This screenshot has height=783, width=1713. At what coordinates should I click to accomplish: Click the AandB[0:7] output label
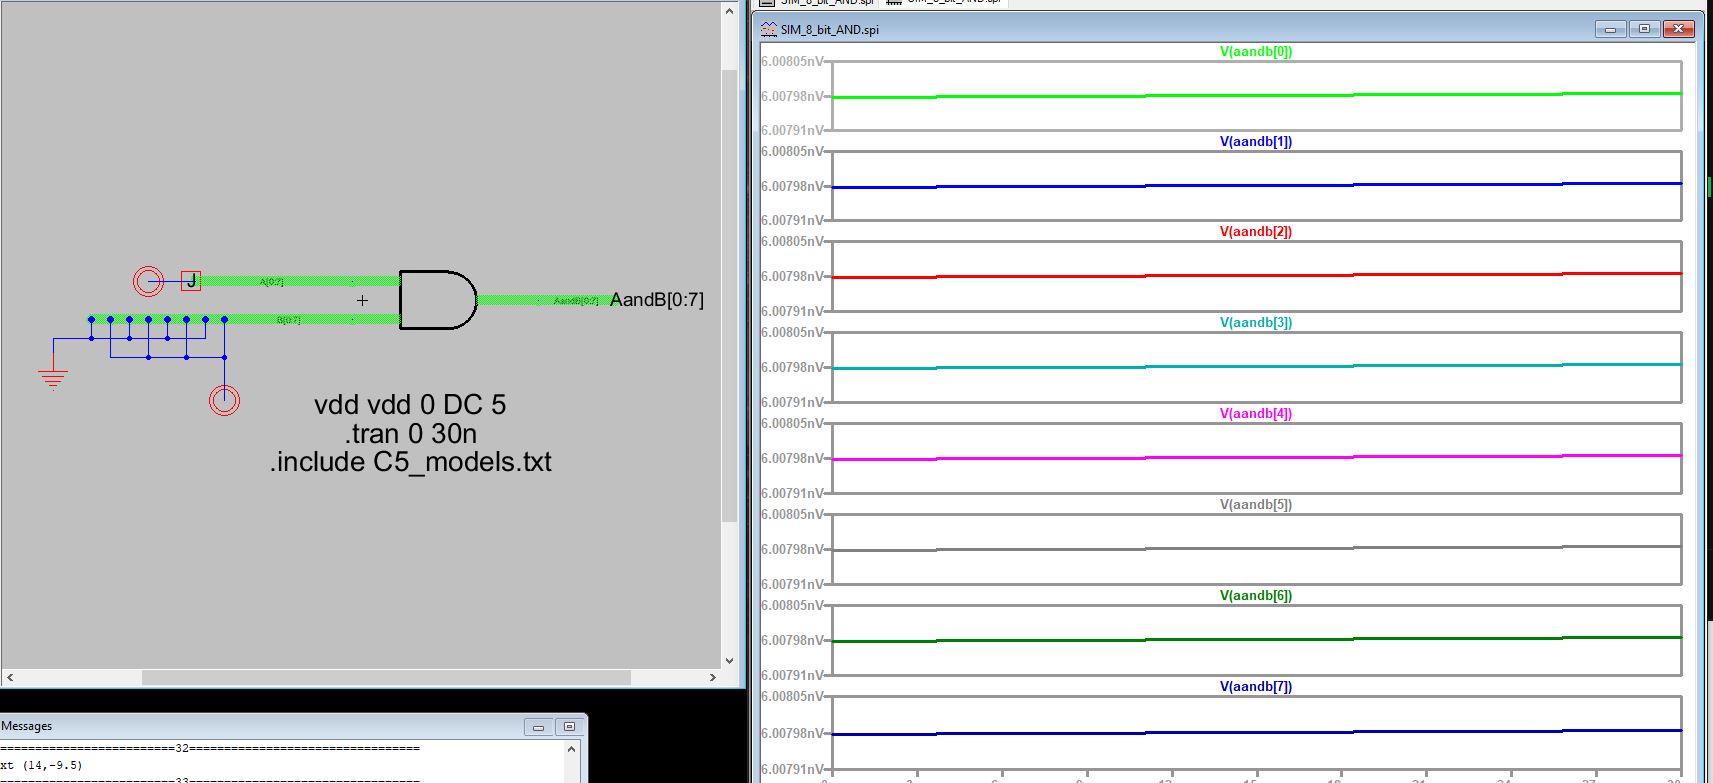pos(656,300)
